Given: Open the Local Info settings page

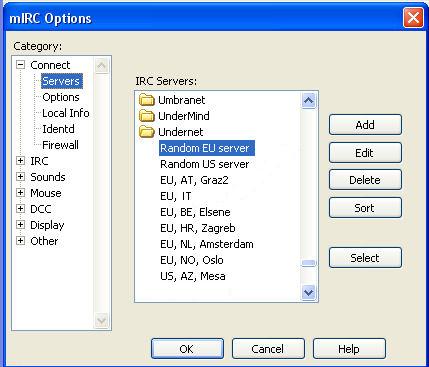Looking at the screenshot, I should (66, 113).
